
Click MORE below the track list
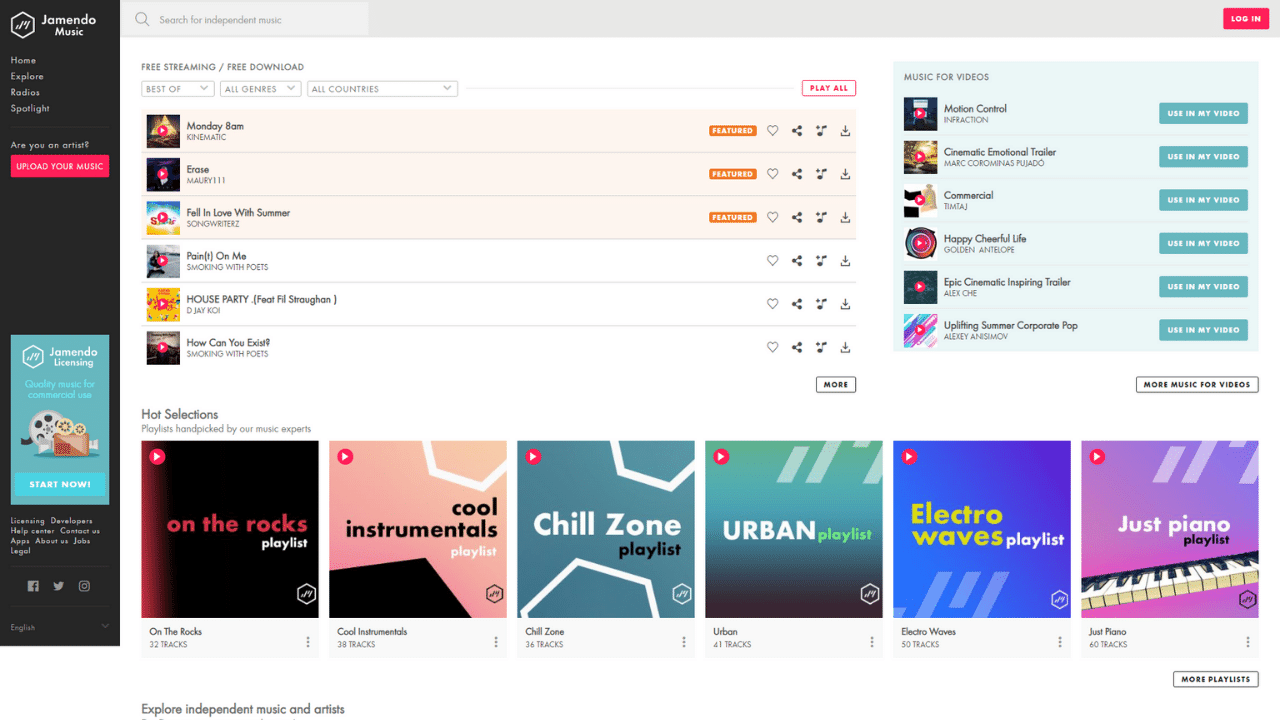tap(836, 384)
